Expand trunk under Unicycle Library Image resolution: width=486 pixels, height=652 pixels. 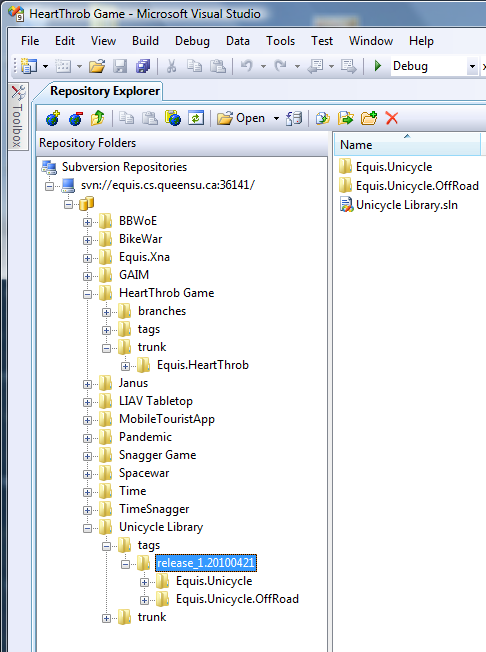tap(106, 618)
